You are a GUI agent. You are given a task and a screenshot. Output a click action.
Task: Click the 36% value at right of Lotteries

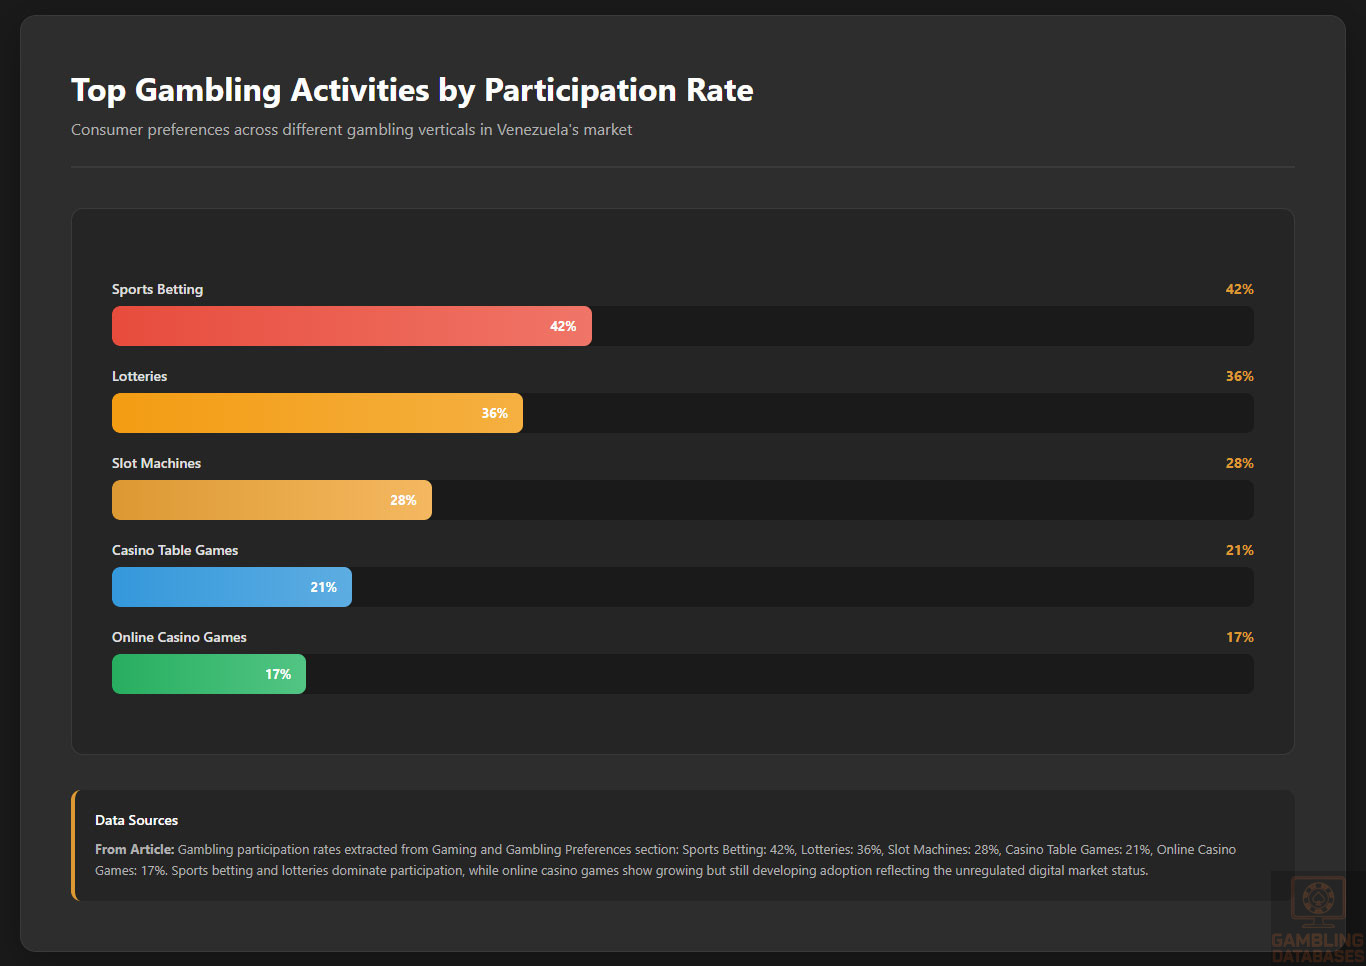tap(1239, 376)
